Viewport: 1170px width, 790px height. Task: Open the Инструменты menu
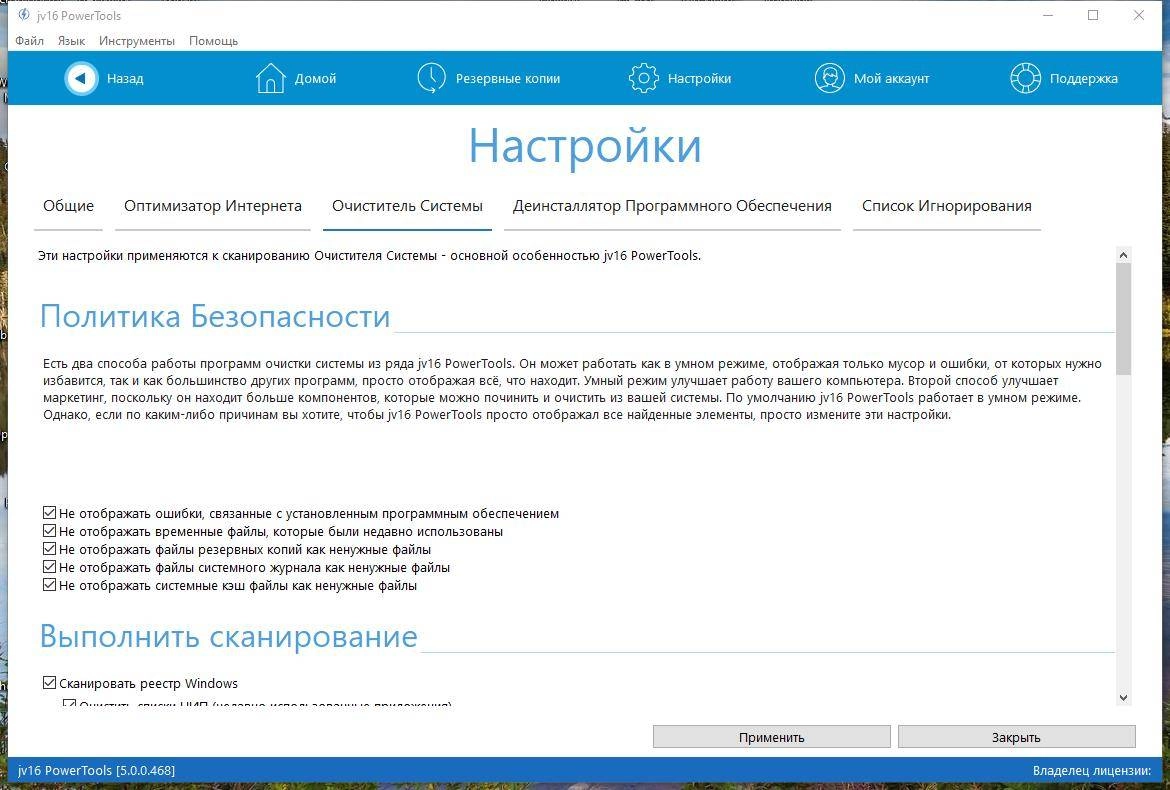point(137,41)
